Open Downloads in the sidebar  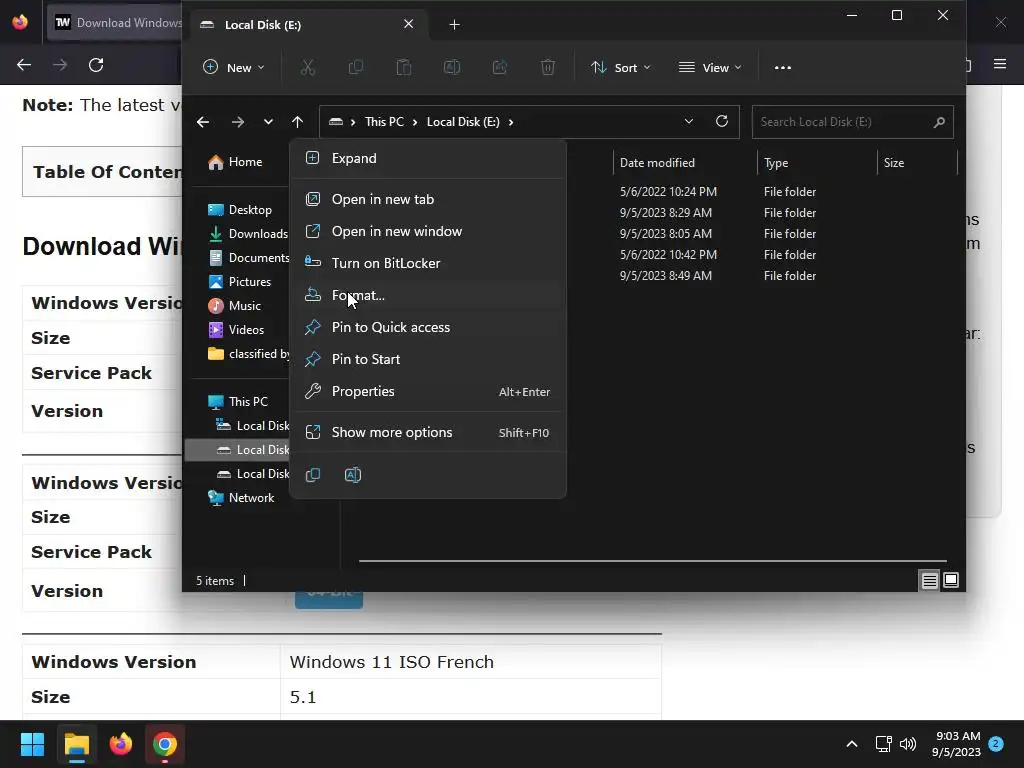click(x=248, y=234)
